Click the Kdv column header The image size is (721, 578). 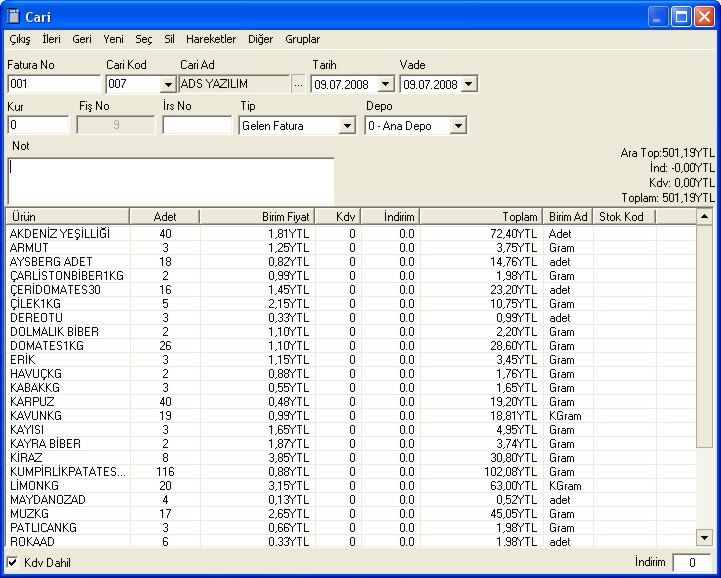(338, 217)
